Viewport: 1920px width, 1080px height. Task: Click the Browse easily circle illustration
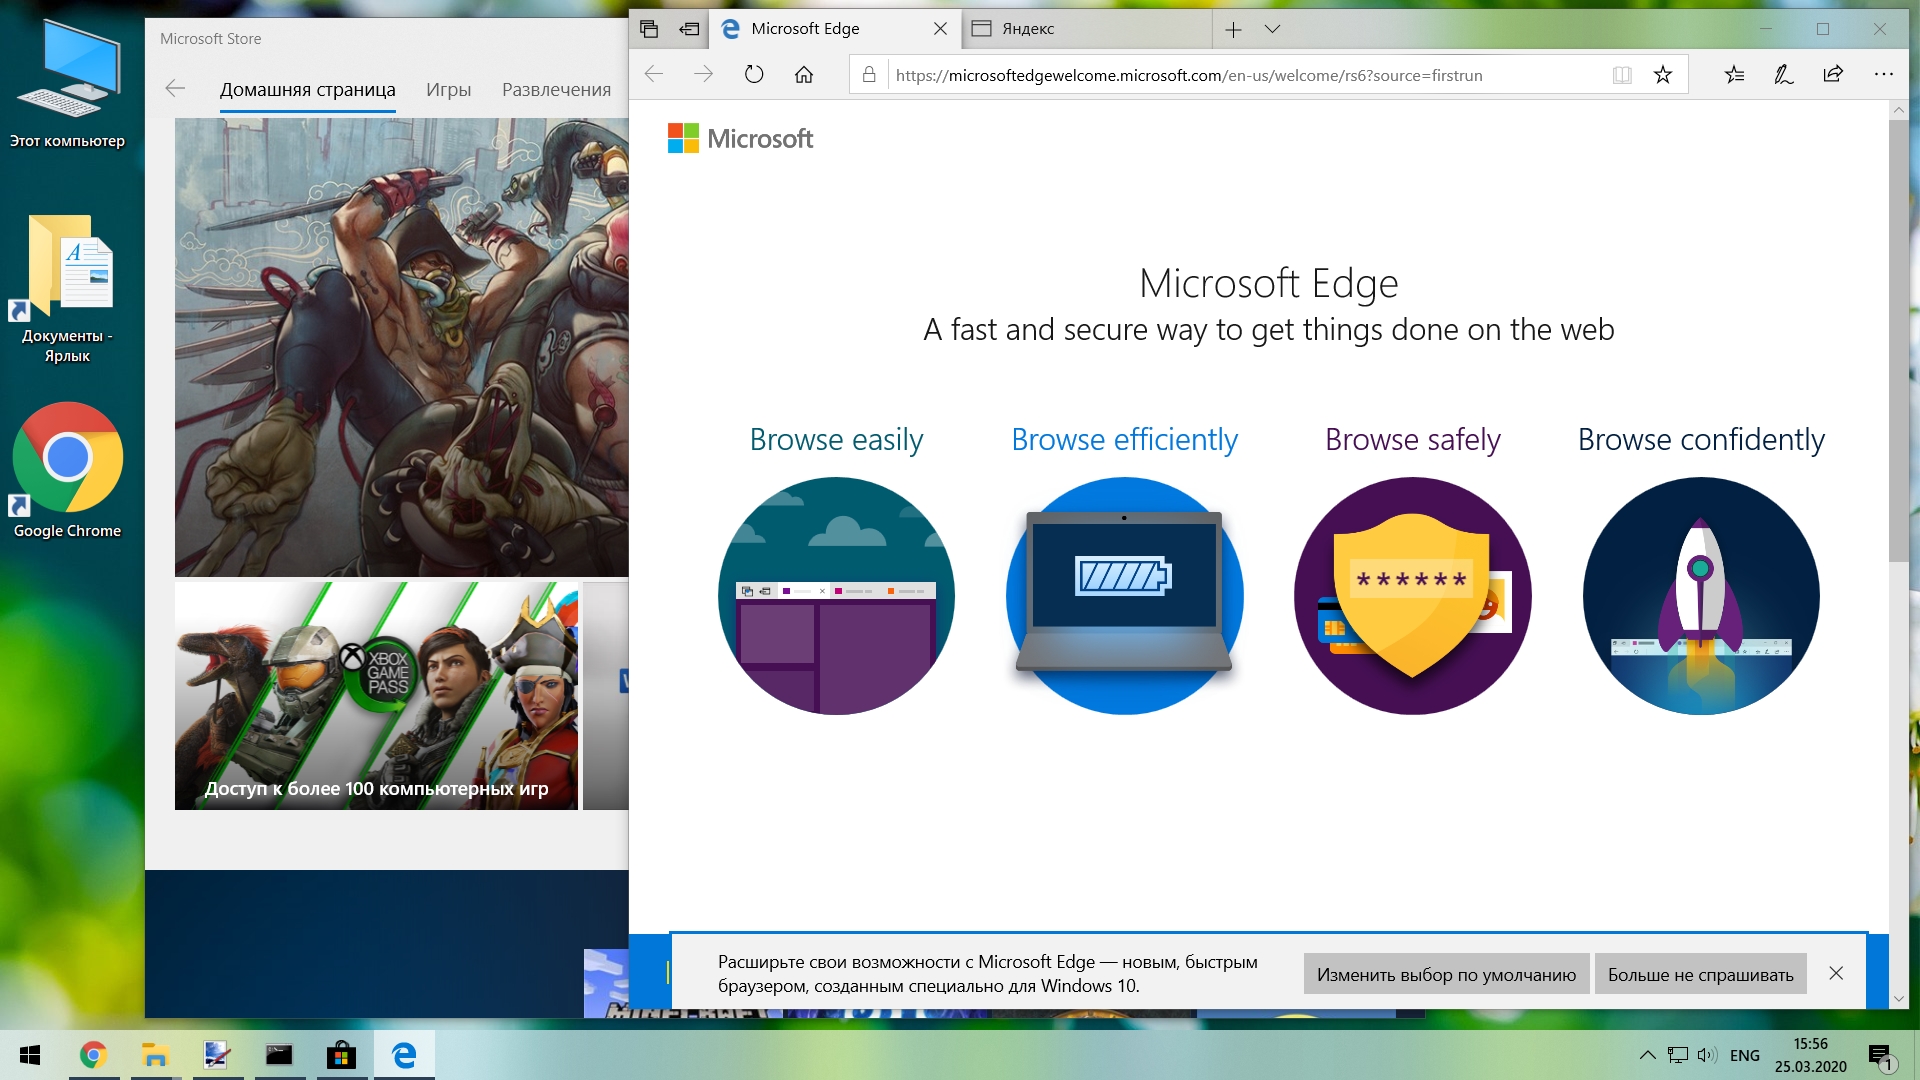click(x=836, y=596)
